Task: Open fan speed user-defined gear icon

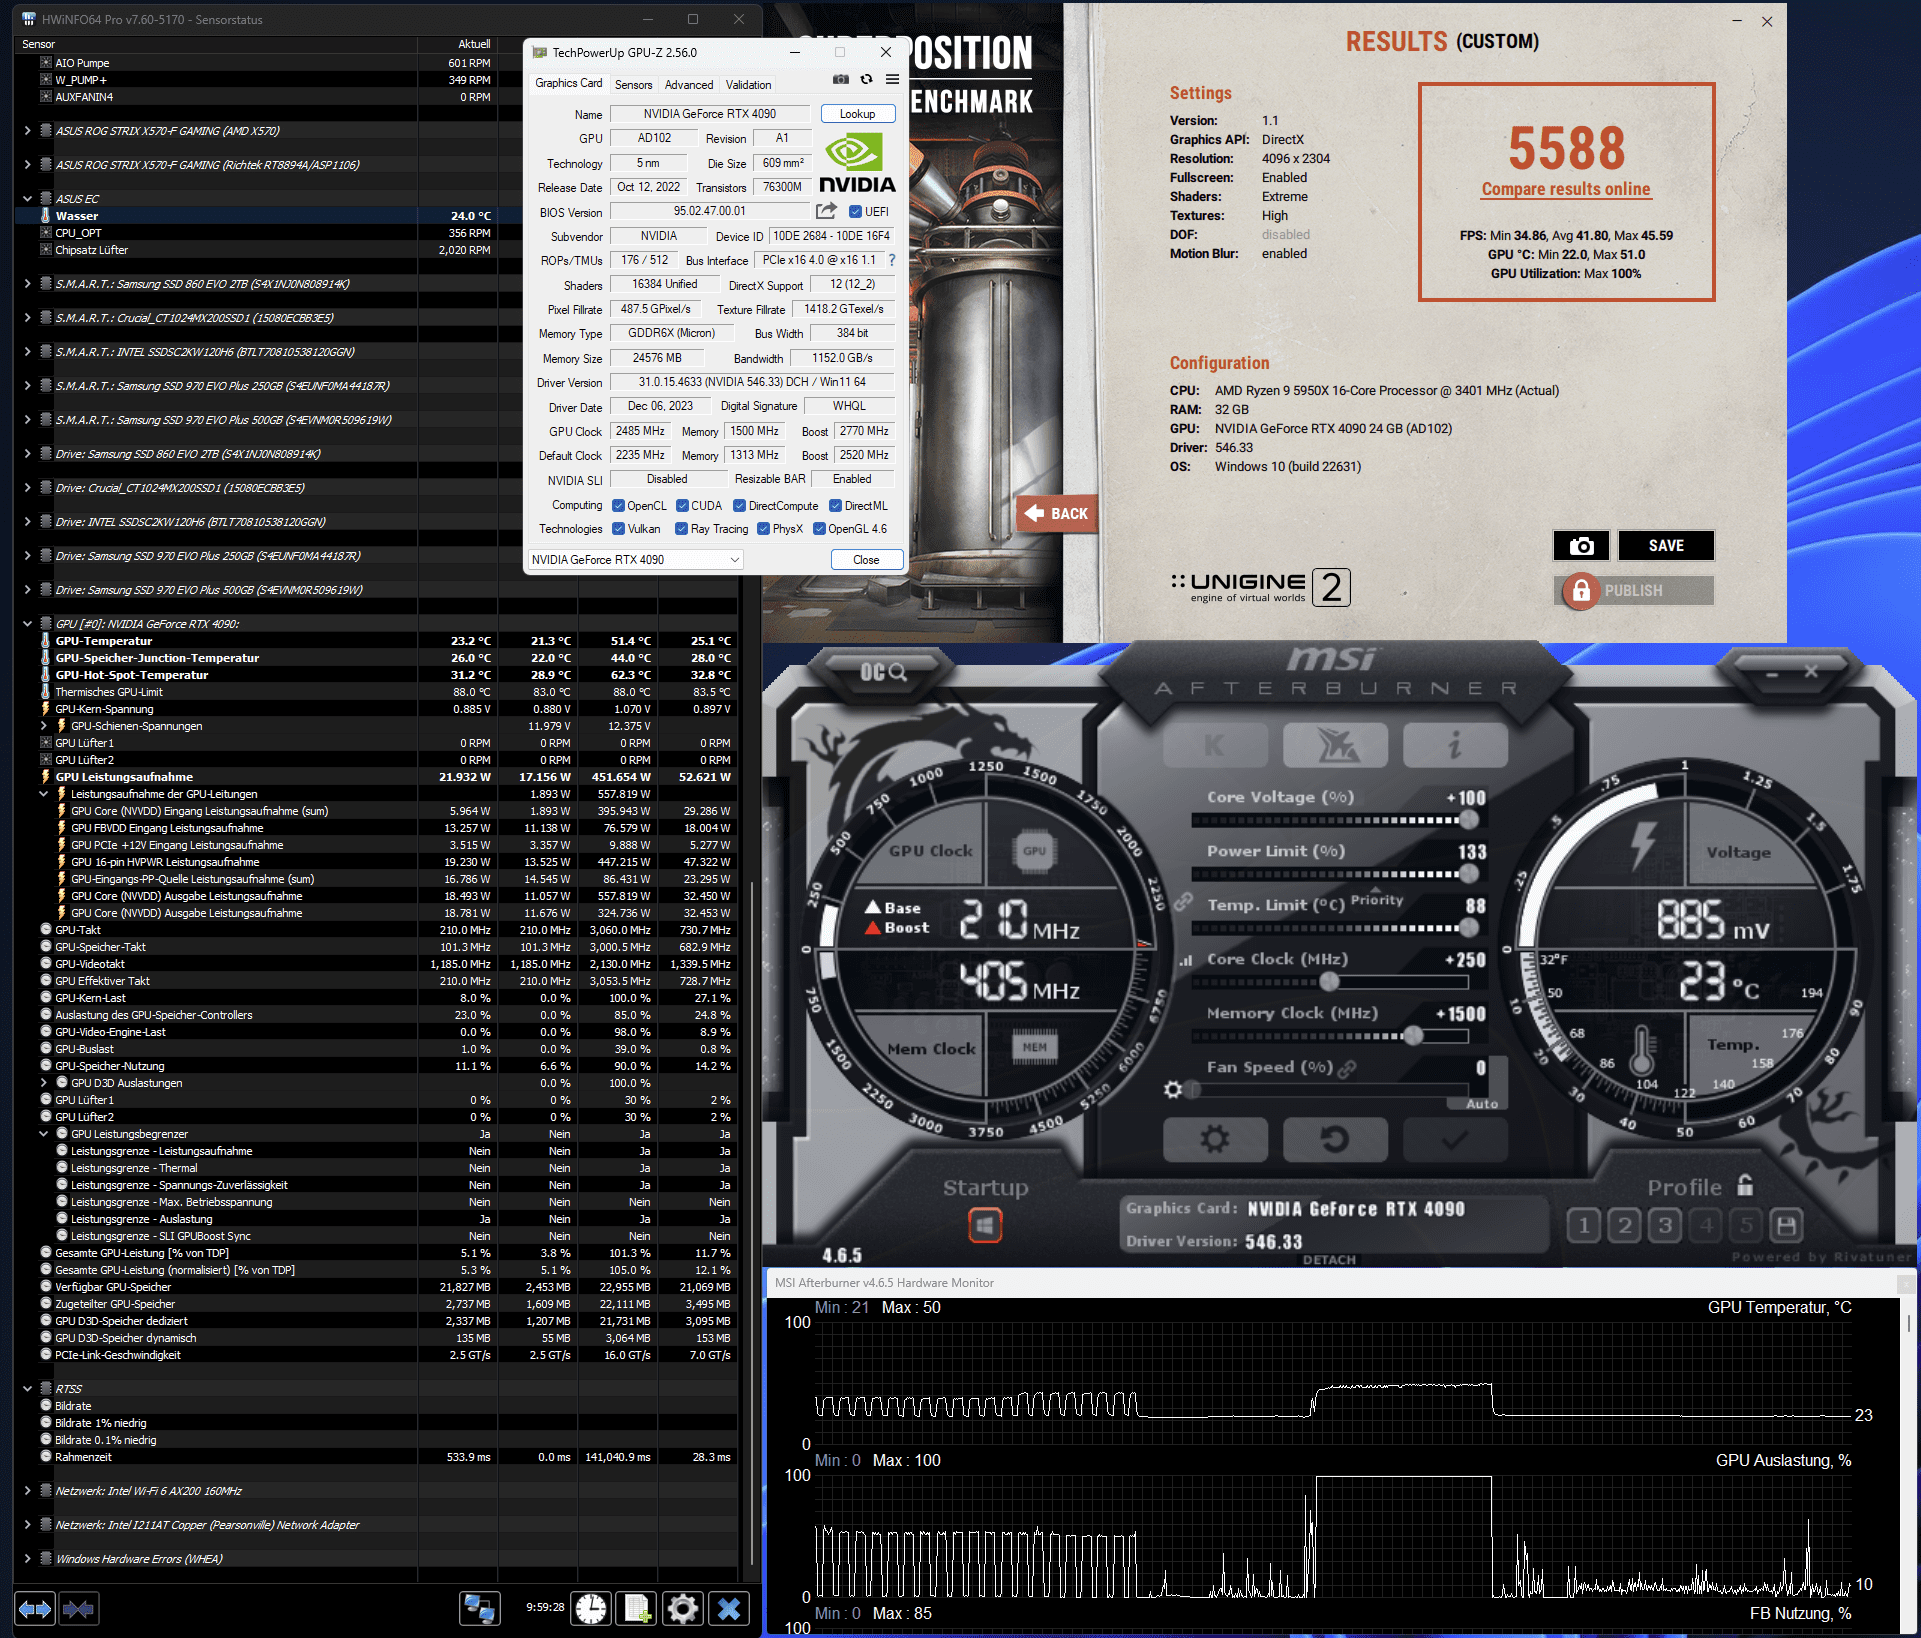Action: (1173, 1089)
